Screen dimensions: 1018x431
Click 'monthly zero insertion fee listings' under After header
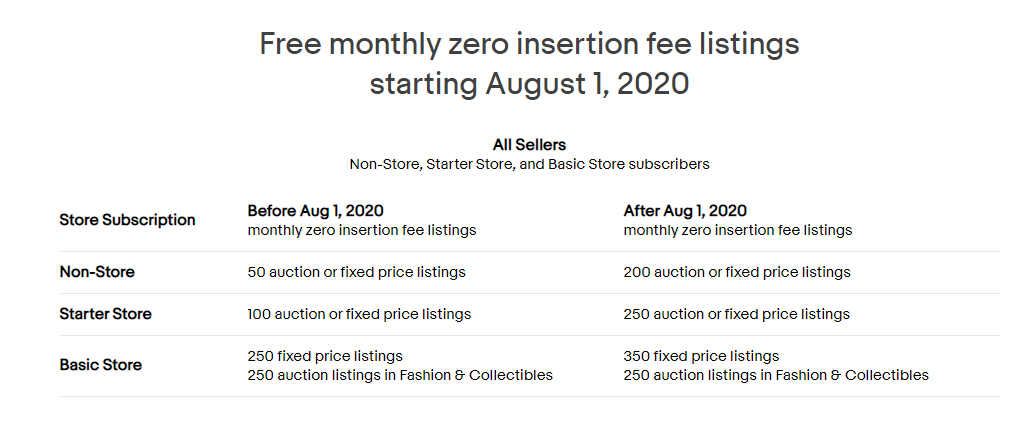[x=738, y=230]
